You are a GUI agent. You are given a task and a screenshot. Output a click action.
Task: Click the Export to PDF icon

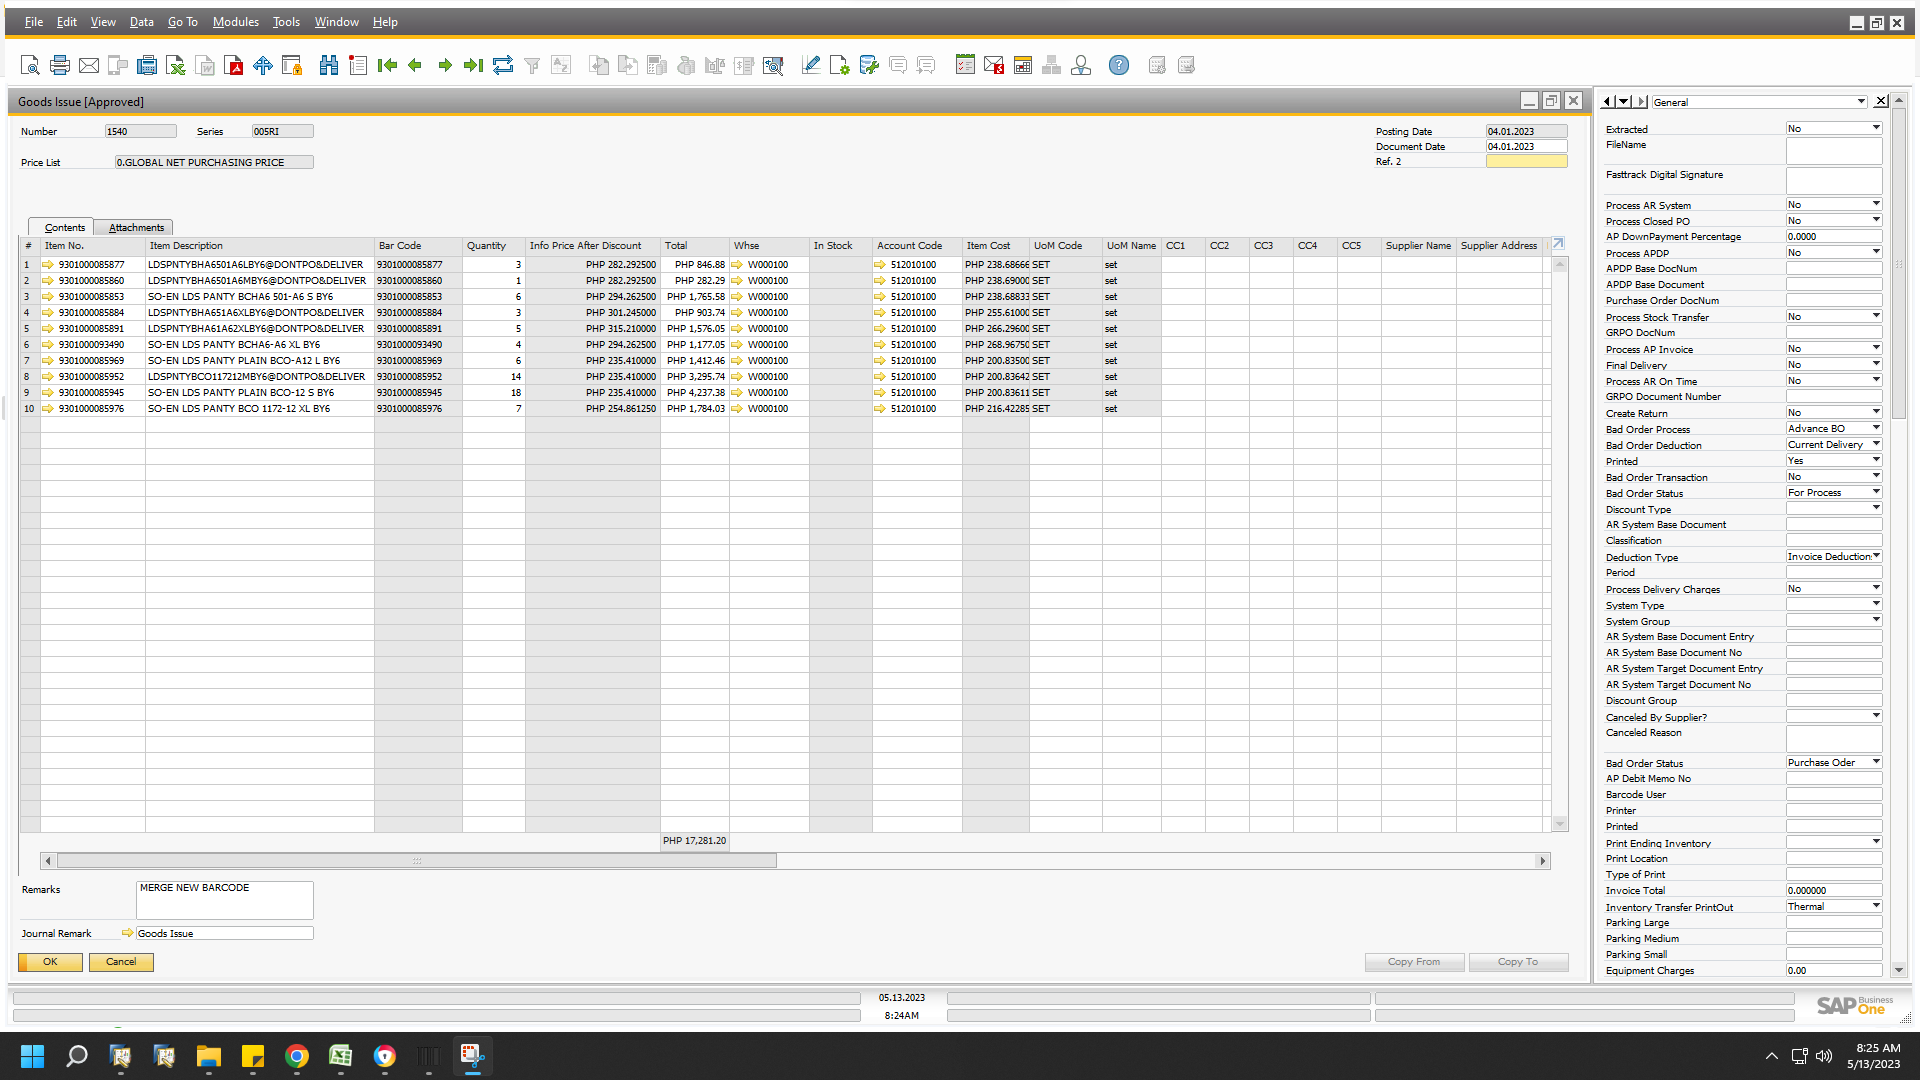click(234, 66)
